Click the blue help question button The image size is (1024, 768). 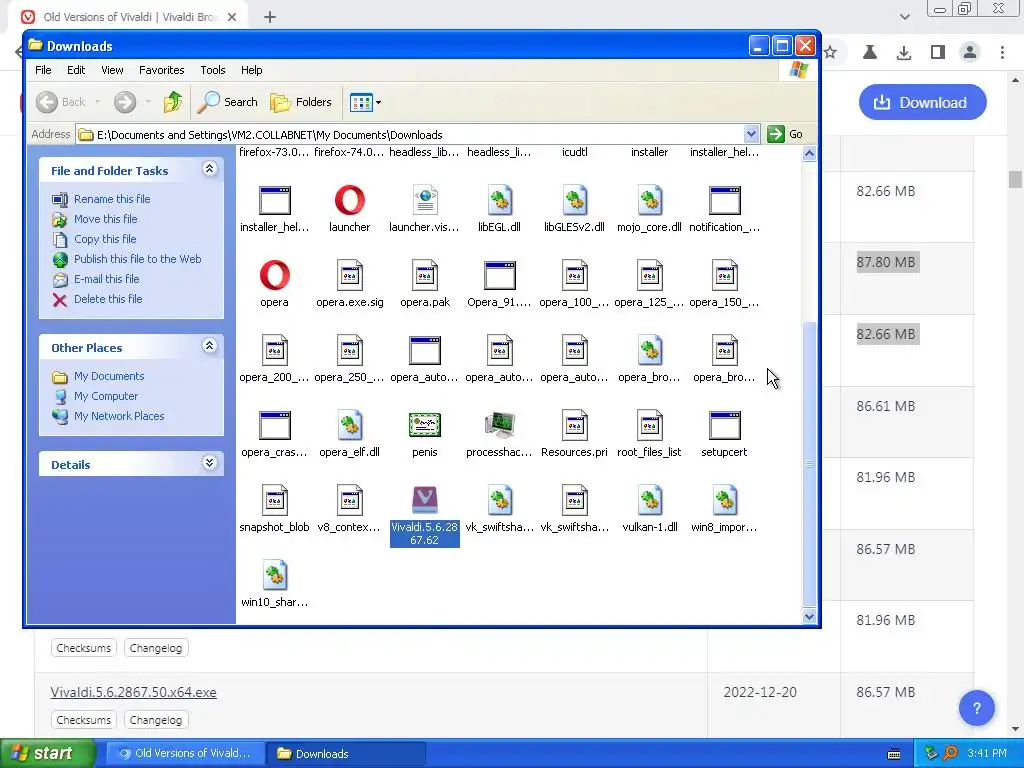[x=976, y=709]
